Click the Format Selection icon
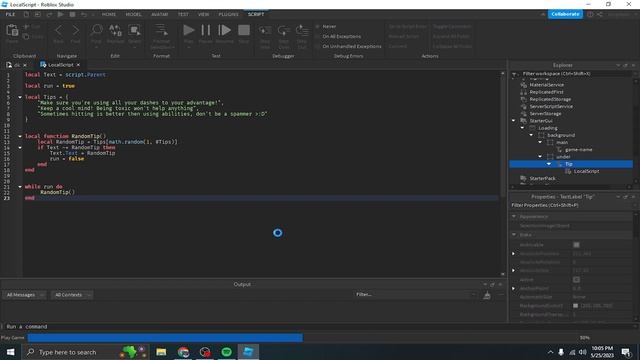640x360 pixels. (x=161, y=30)
